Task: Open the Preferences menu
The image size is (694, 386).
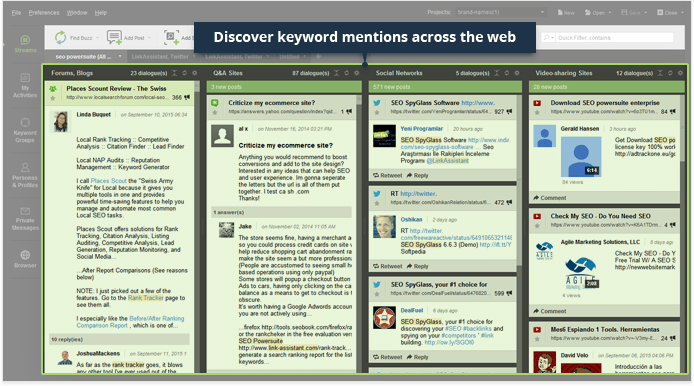Action: [44, 12]
